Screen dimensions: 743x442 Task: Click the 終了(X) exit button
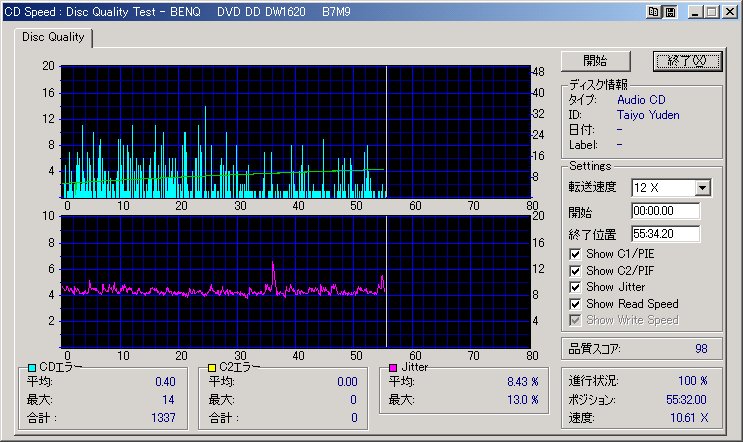click(686, 61)
